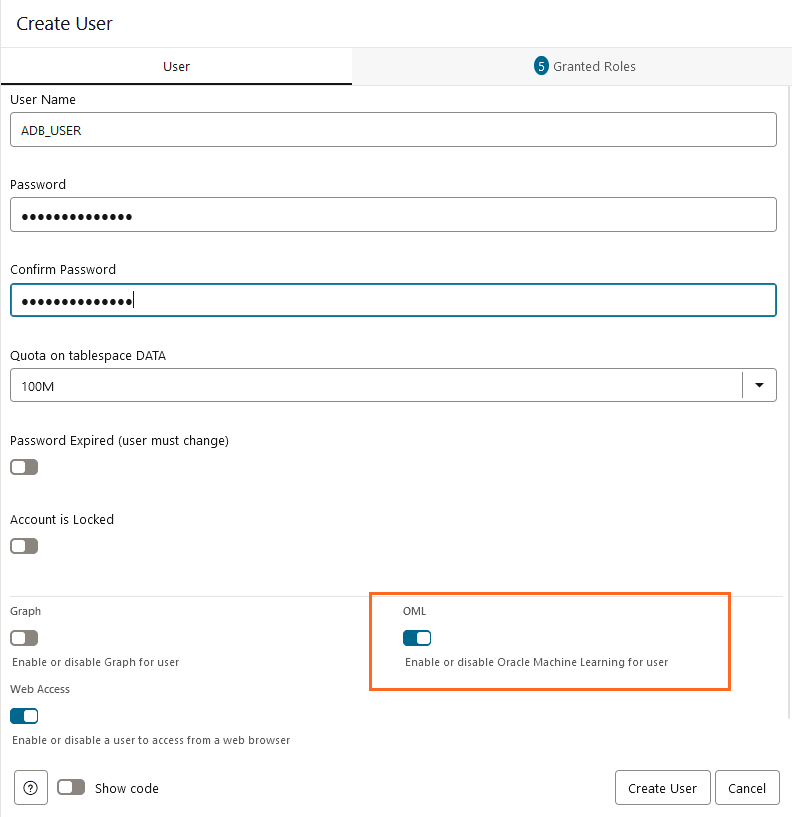Focus the Password input field
This screenshot has height=817, width=792.
392,214
